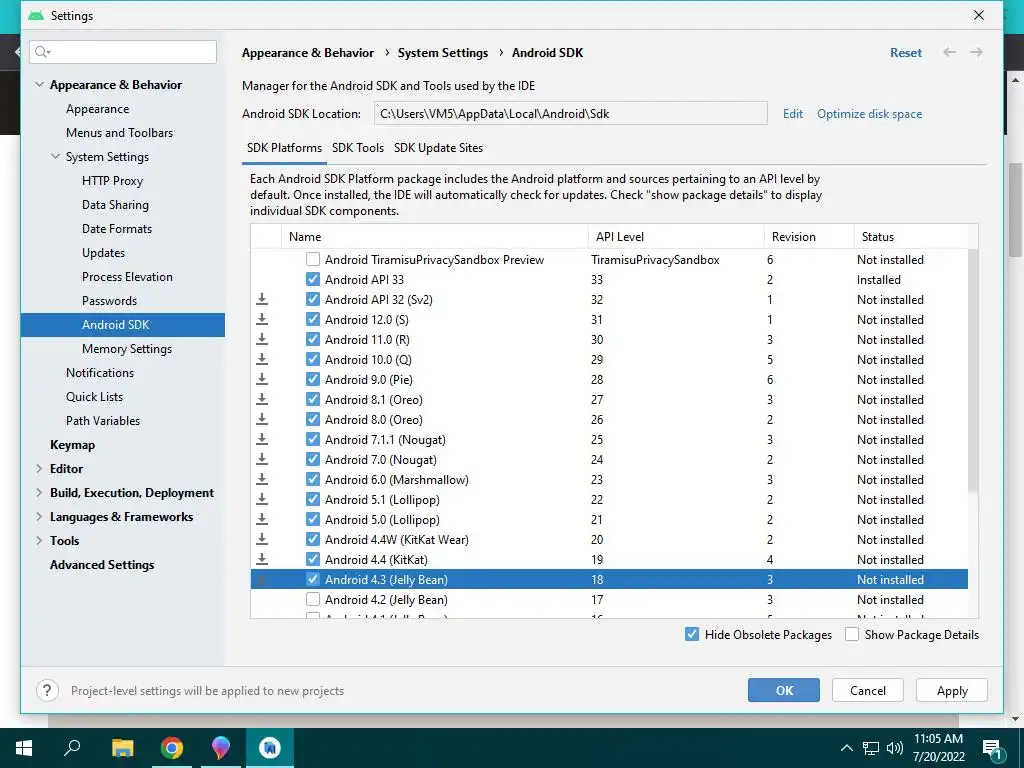Image resolution: width=1024 pixels, height=768 pixels.
Task: Click the OK button
Action: click(x=784, y=690)
